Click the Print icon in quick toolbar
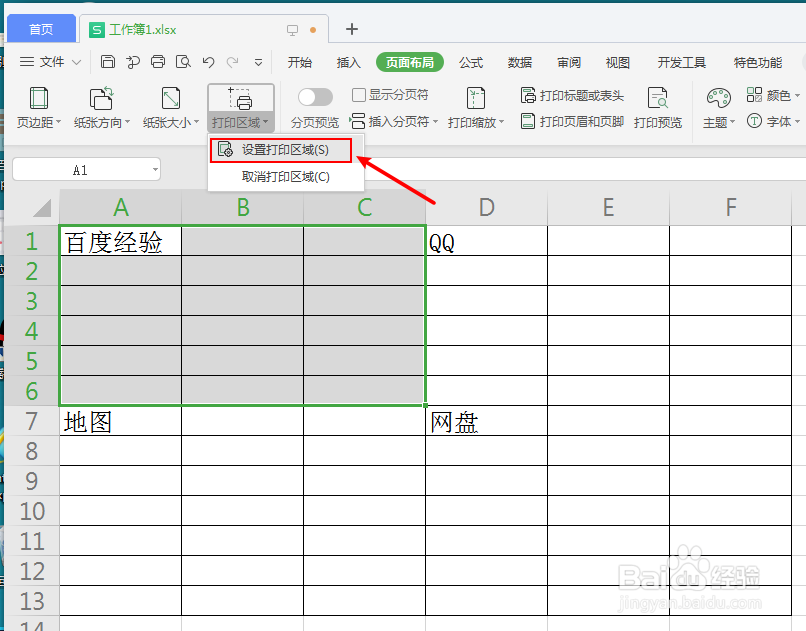The height and width of the screenshot is (631, 806). tap(158, 62)
